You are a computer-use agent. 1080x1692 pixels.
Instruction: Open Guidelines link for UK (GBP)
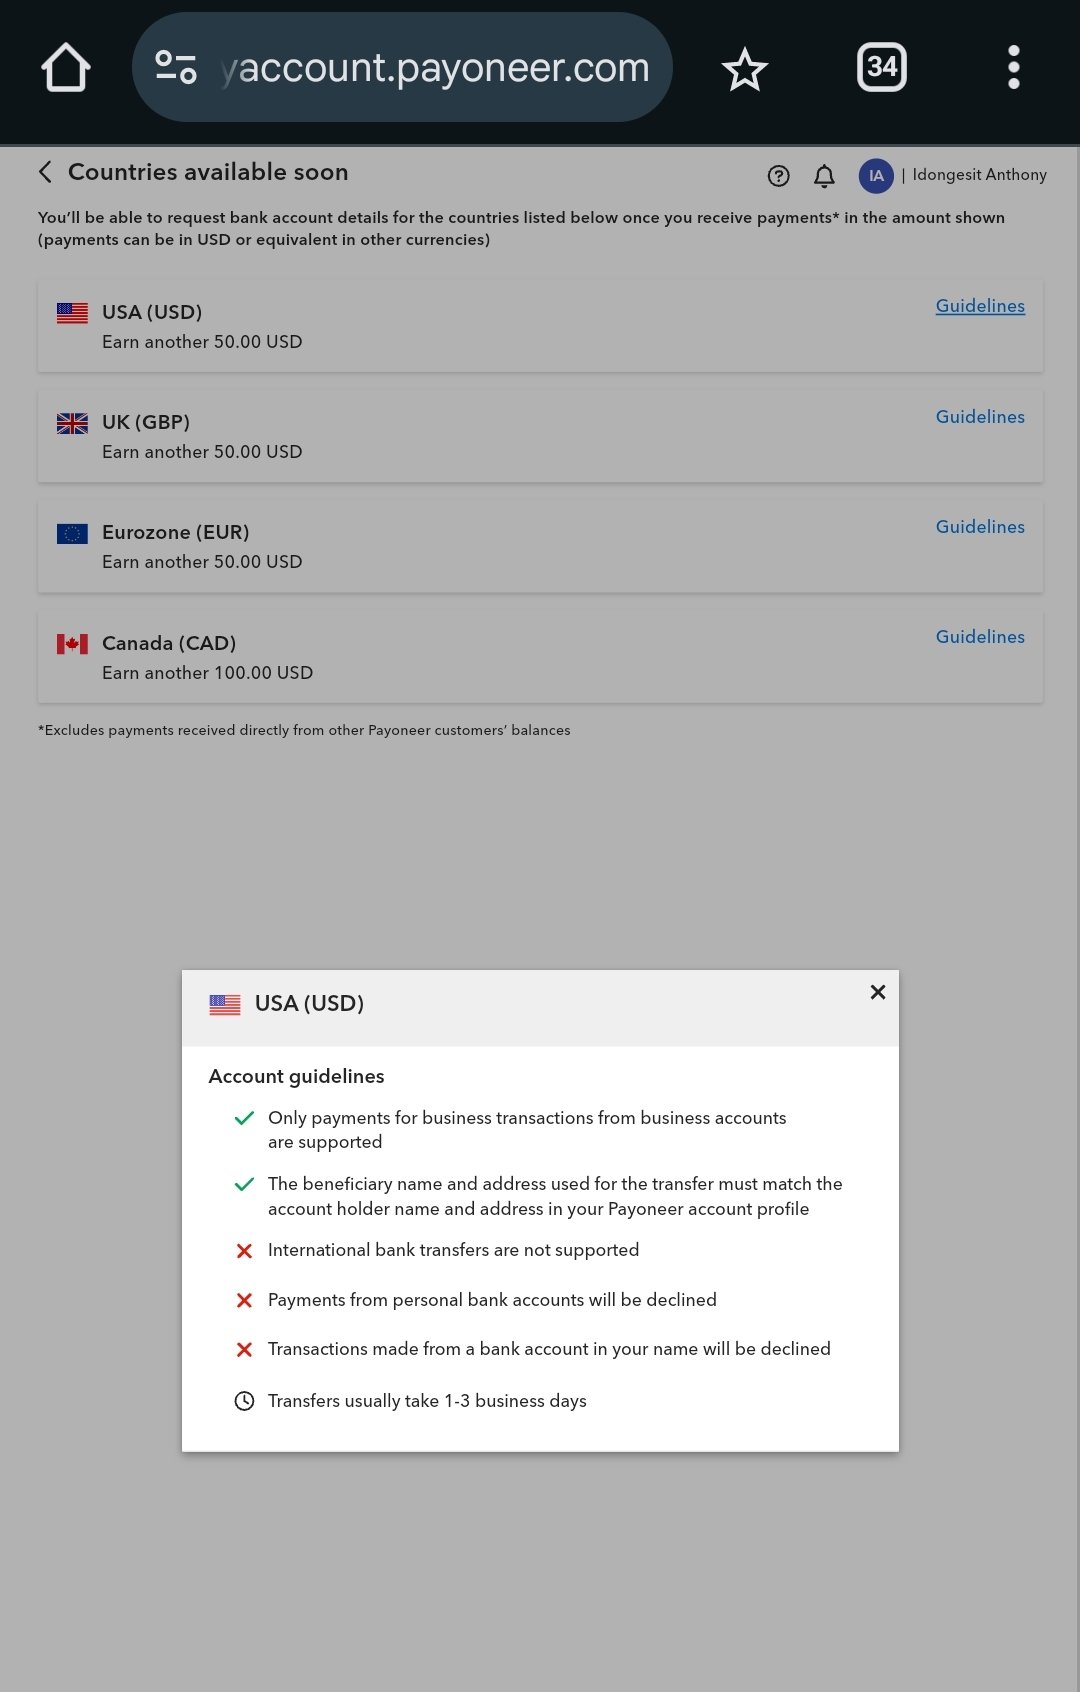point(980,417)
